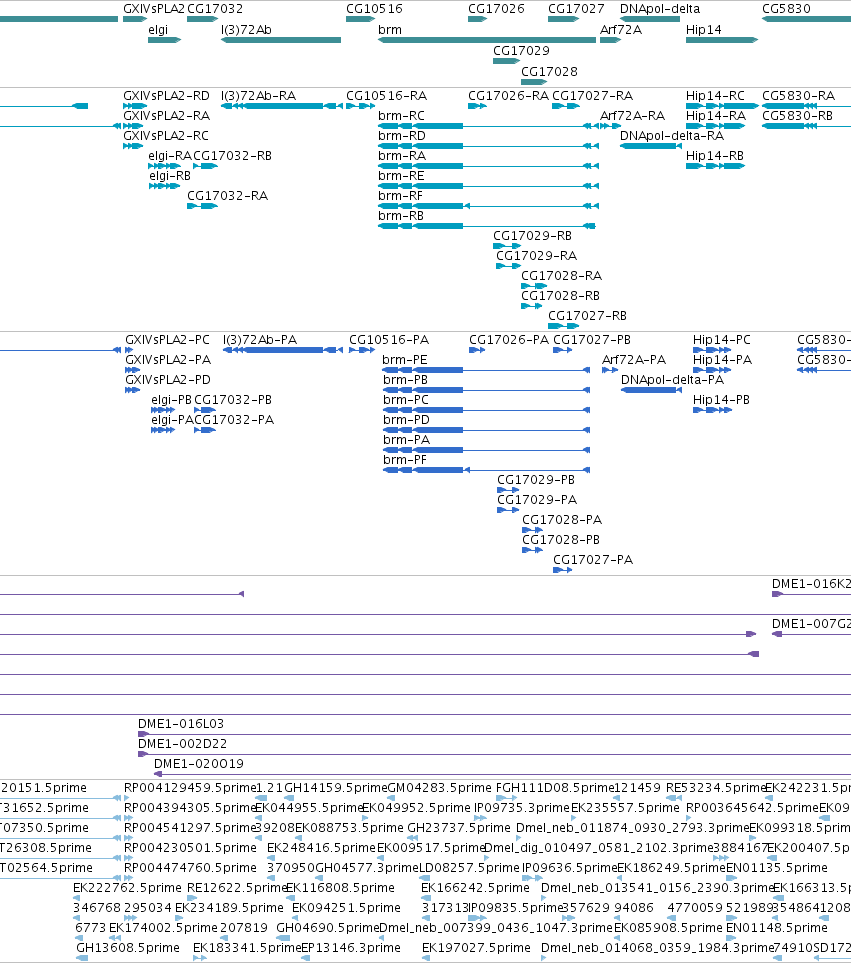Screen dimensions: 851x963
Task: Click the DME1-020O19 BAC label
Action: tap(199, 764)
